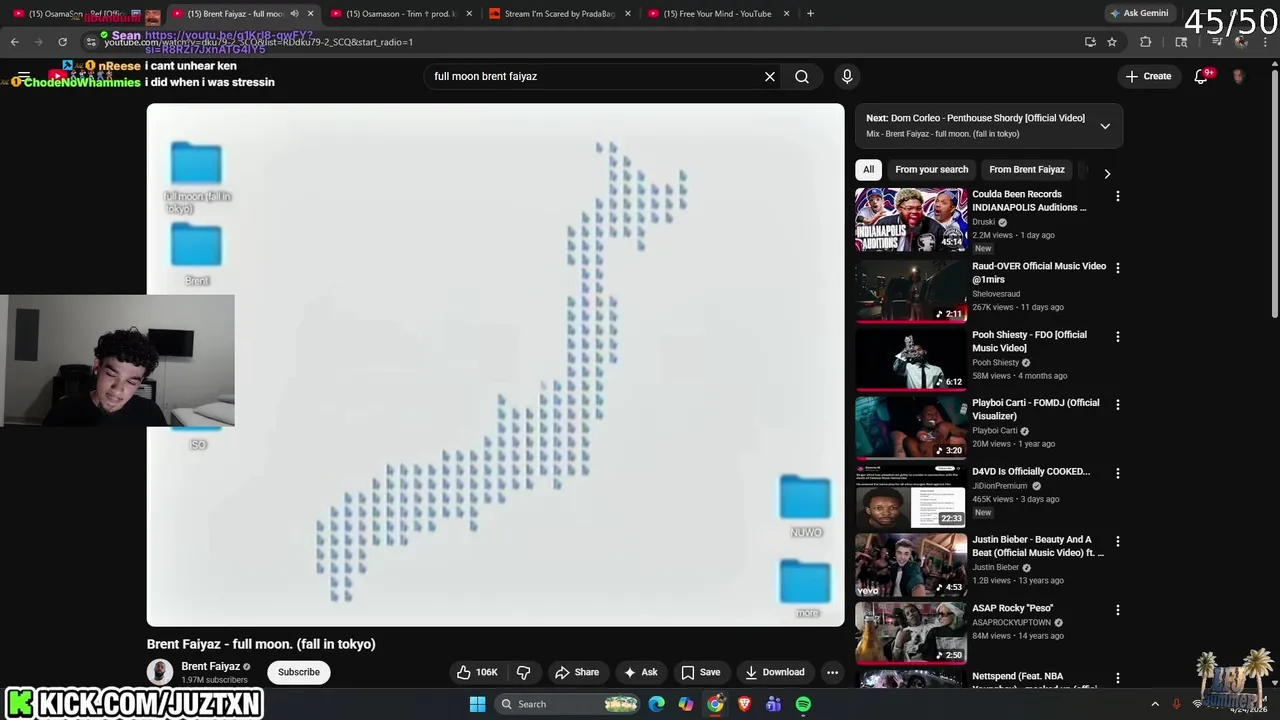Open Raud-OVER Official Music Video thumbnail
The height and width of the screenshot is (720, 1280).
click(x=911, y=291)
